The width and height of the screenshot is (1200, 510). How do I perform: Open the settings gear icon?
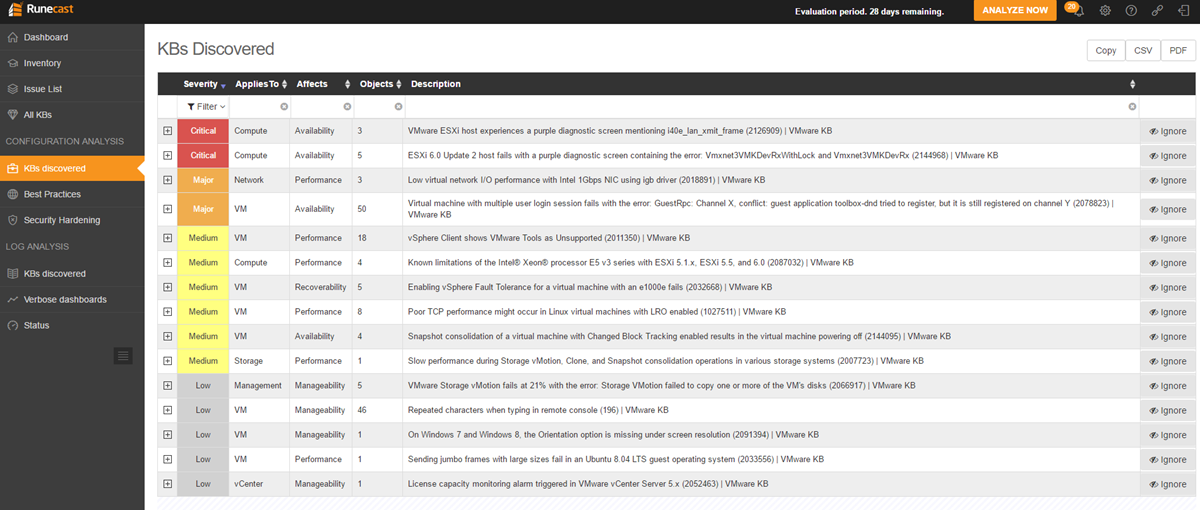[x=1105, y=11]
